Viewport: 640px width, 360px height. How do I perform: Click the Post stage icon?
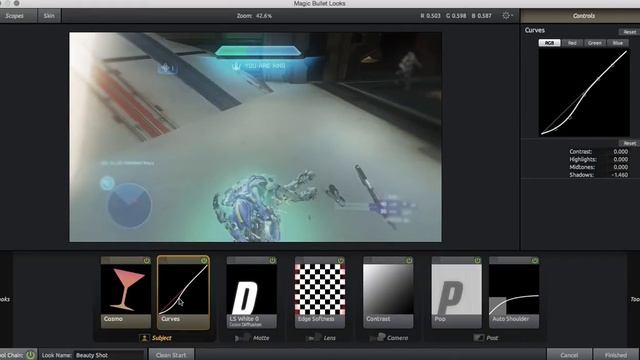pyautogui.click(x=479, y=338)
